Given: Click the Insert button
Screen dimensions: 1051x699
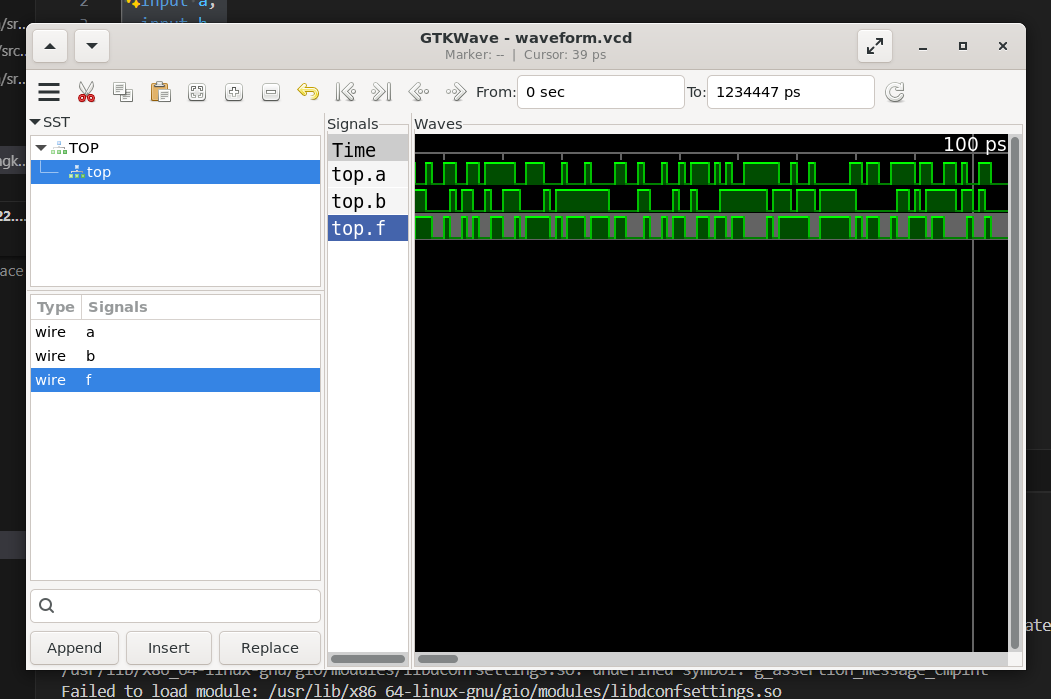Looking at the screenshot, I should coord(169,648).
